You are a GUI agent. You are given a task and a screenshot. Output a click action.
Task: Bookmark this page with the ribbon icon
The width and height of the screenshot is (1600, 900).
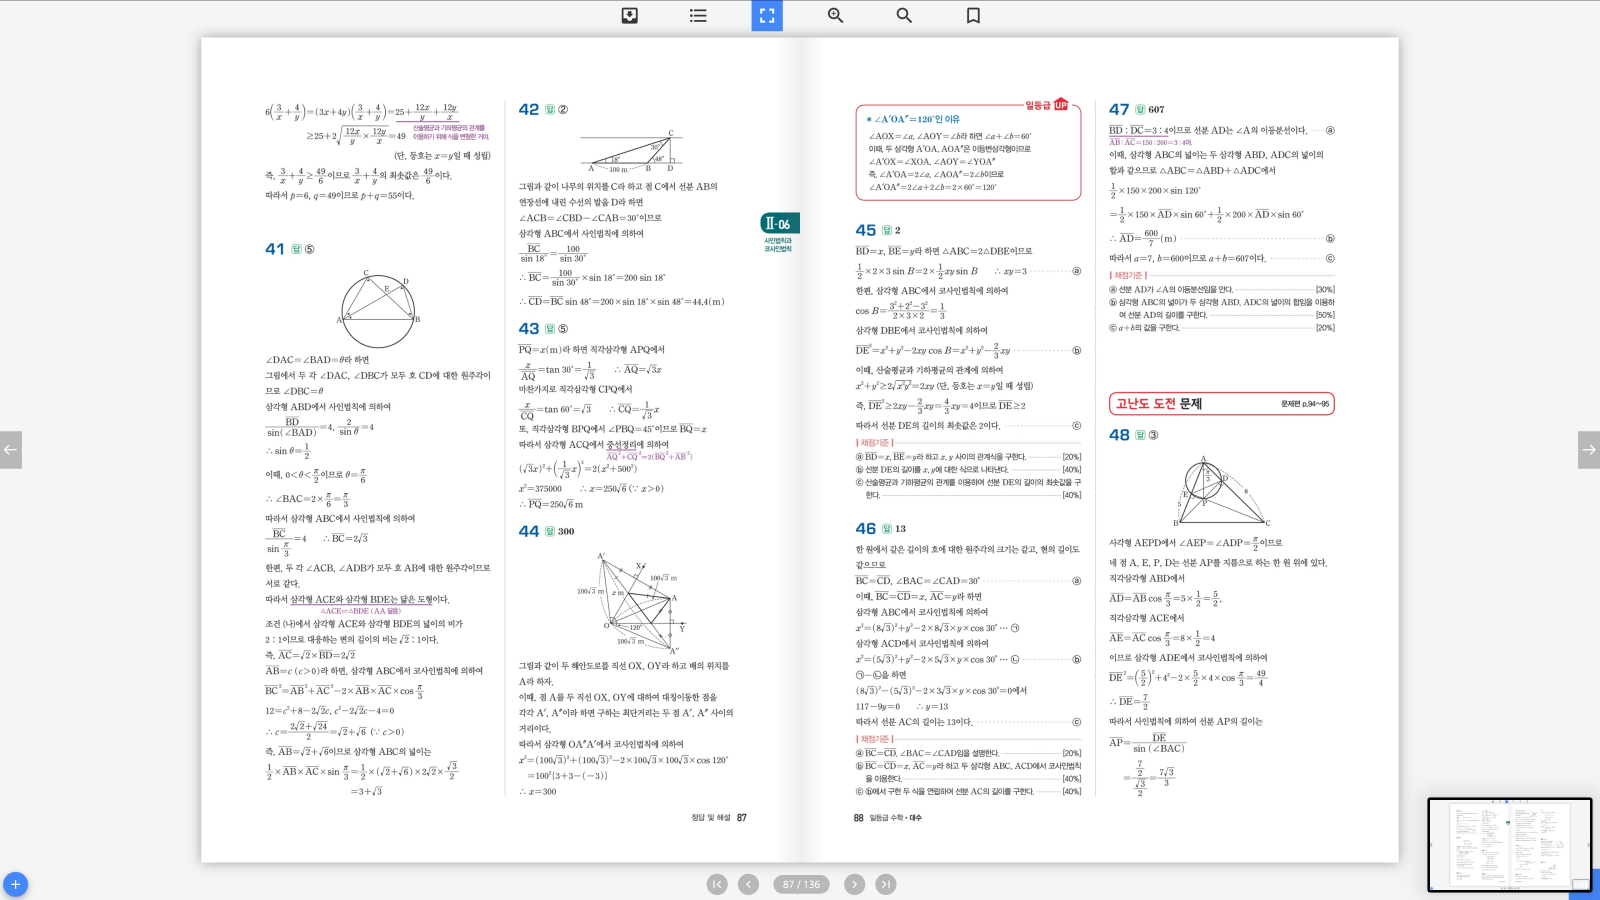[x=973, y=15]
